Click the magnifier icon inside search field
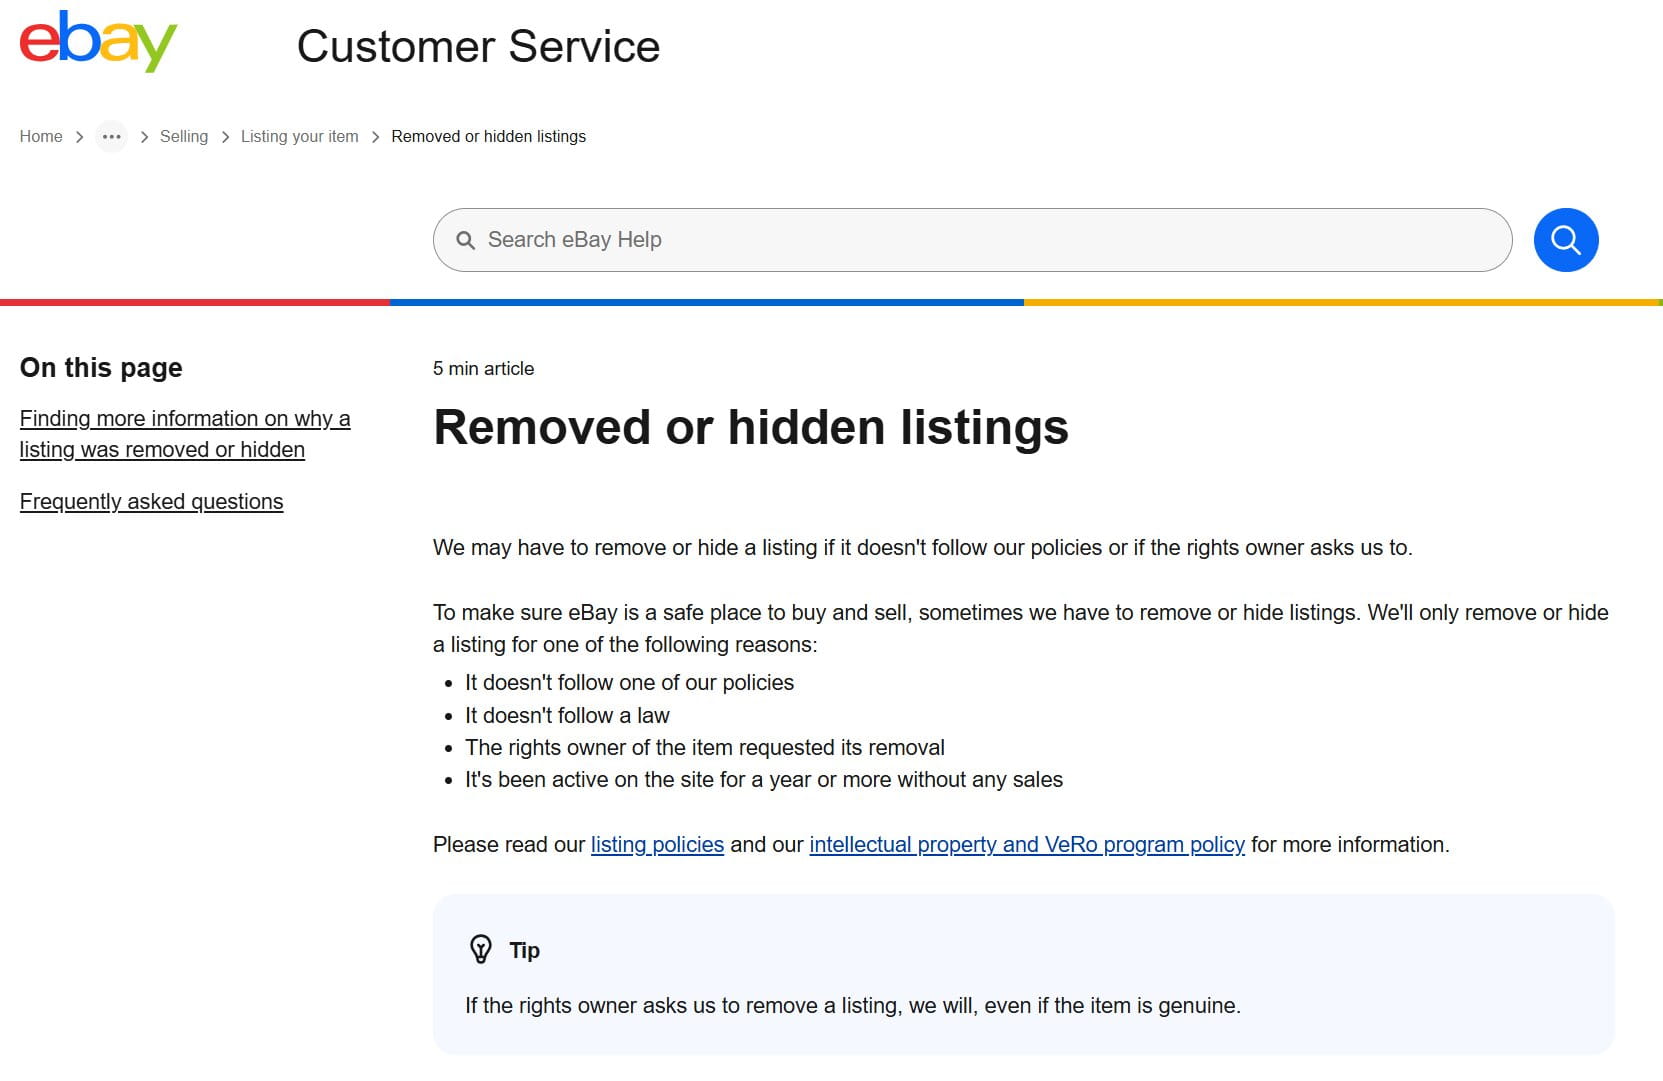Viewport: 1663px width, 1081px height. pyautogui.click(x=465, y=240)
